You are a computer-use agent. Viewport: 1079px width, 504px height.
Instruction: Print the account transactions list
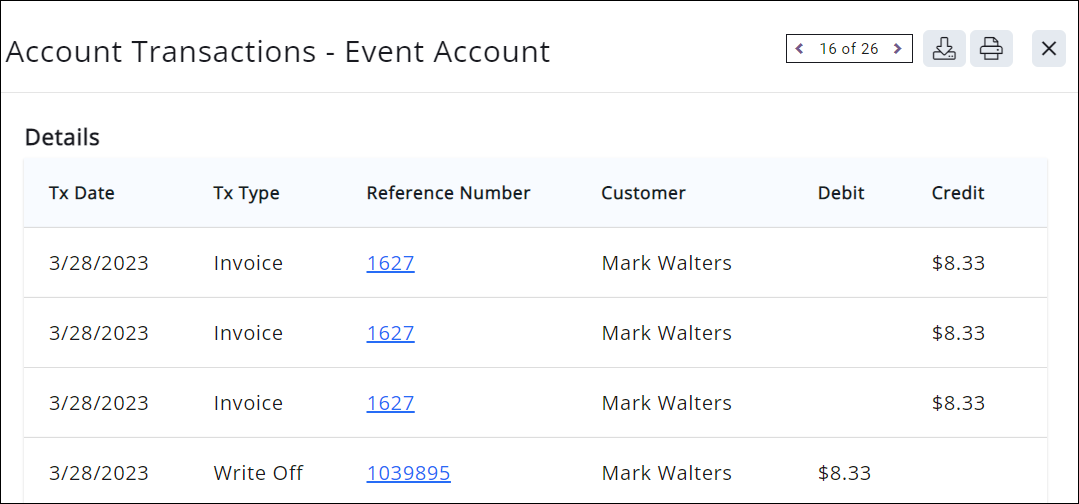coord(991,49)
